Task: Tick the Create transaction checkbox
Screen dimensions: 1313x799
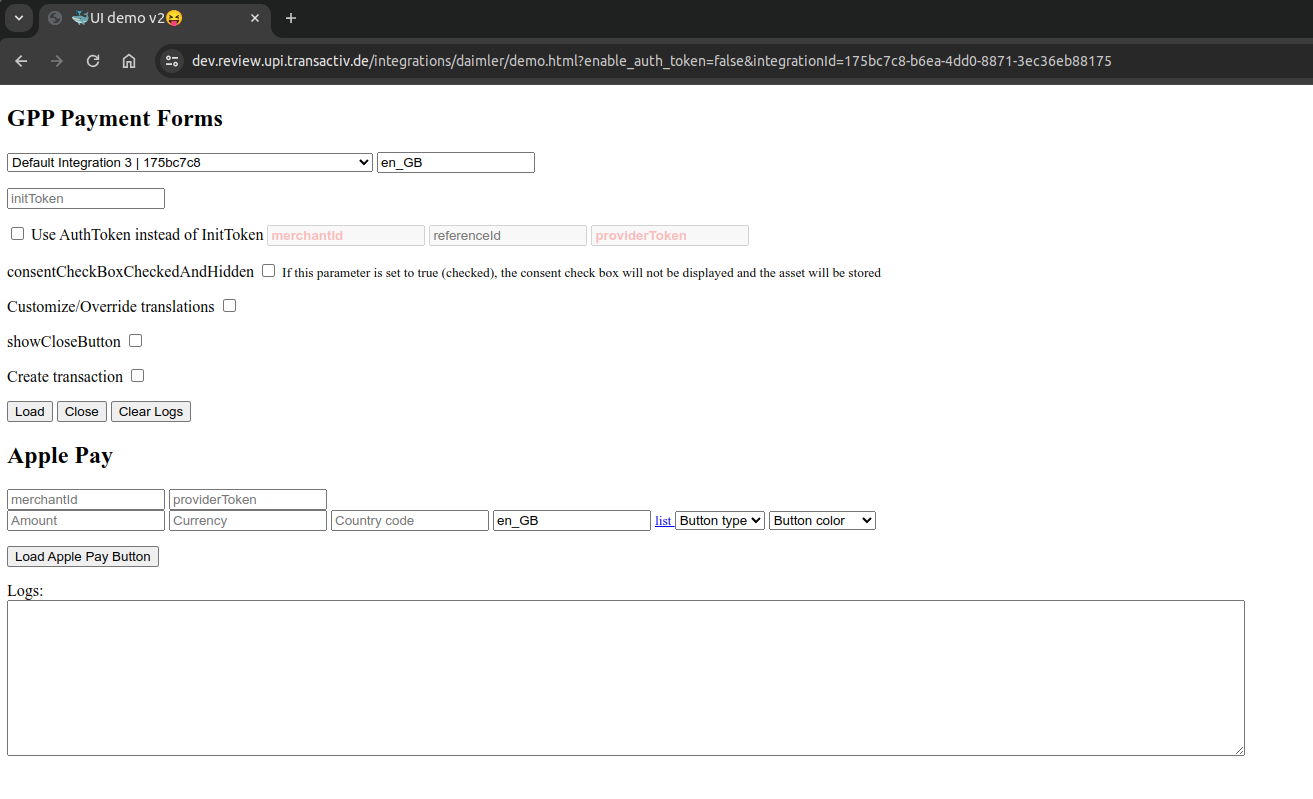Action: click(x=137, y=376)
